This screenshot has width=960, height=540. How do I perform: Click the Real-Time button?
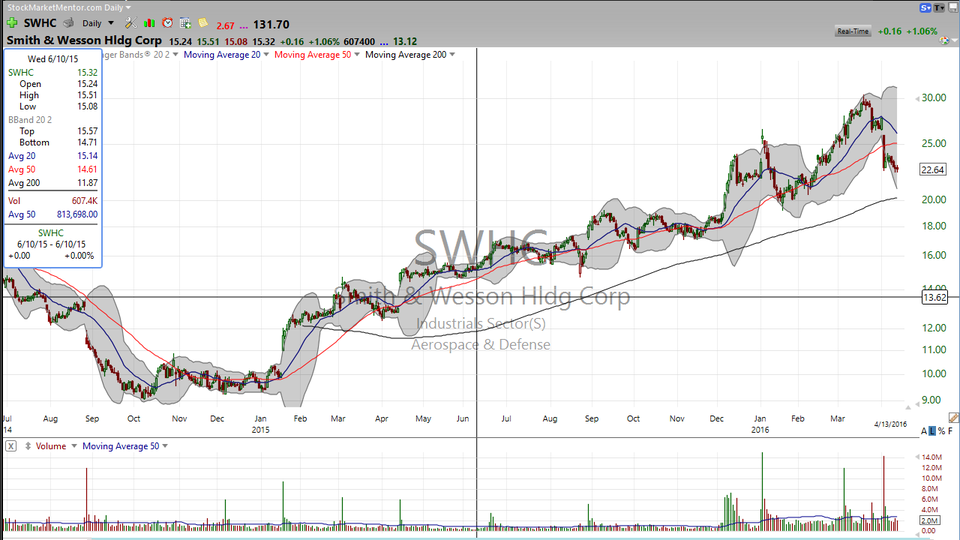click(x=853, y=31)
